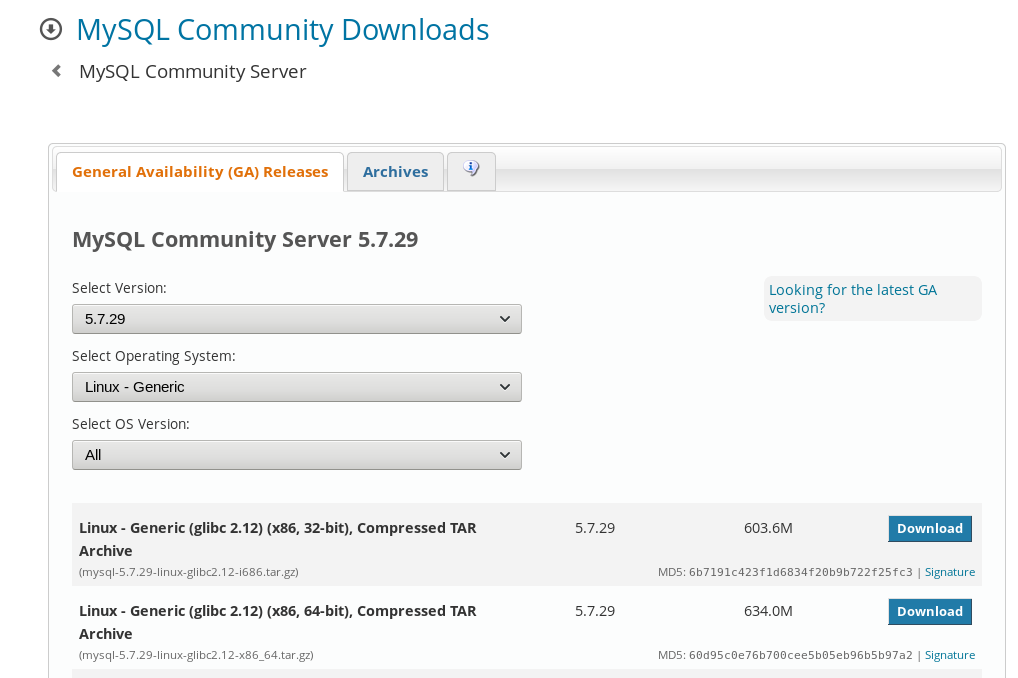Open the MySQL Community Downloads heading link
This screenshot has width=1018, height=678.
(282, 30)
